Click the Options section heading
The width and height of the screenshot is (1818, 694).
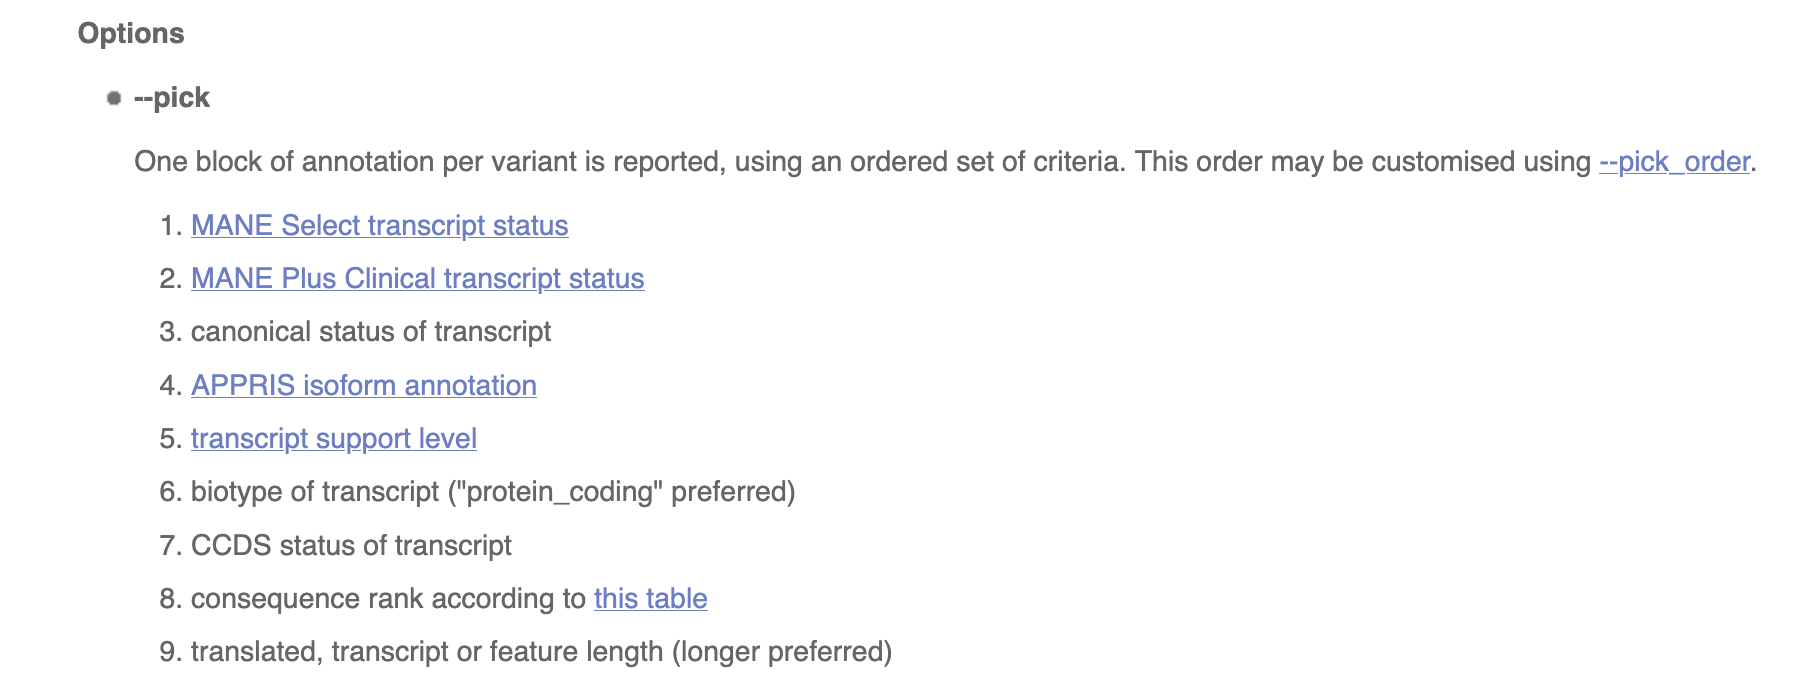click(131, 34)
